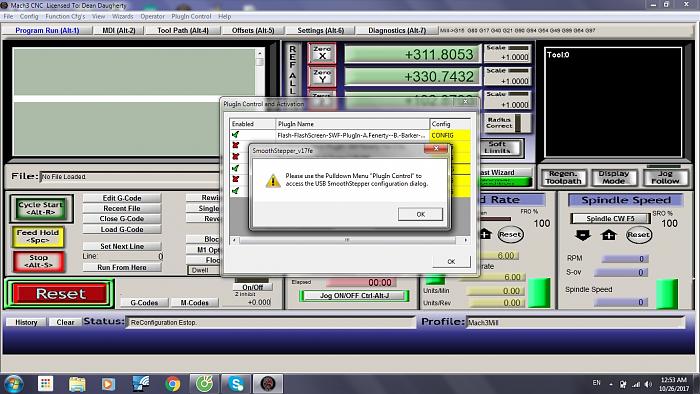This screenshot has width=700, height=394.
Task: Click the spindle speed increase arrow icon
Action: click(608, 235)
